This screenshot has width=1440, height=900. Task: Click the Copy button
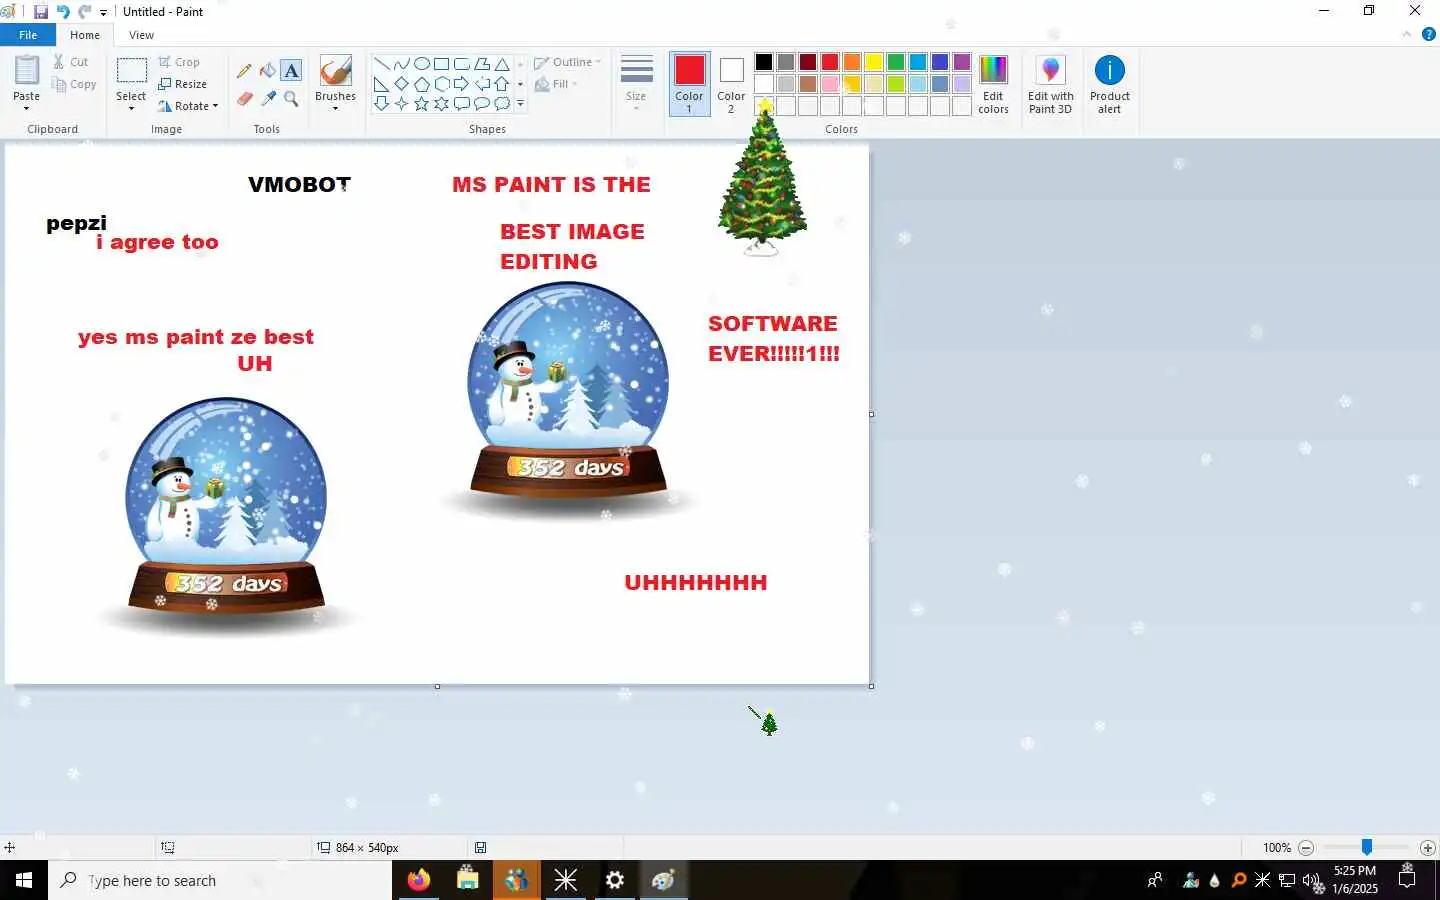74,85
